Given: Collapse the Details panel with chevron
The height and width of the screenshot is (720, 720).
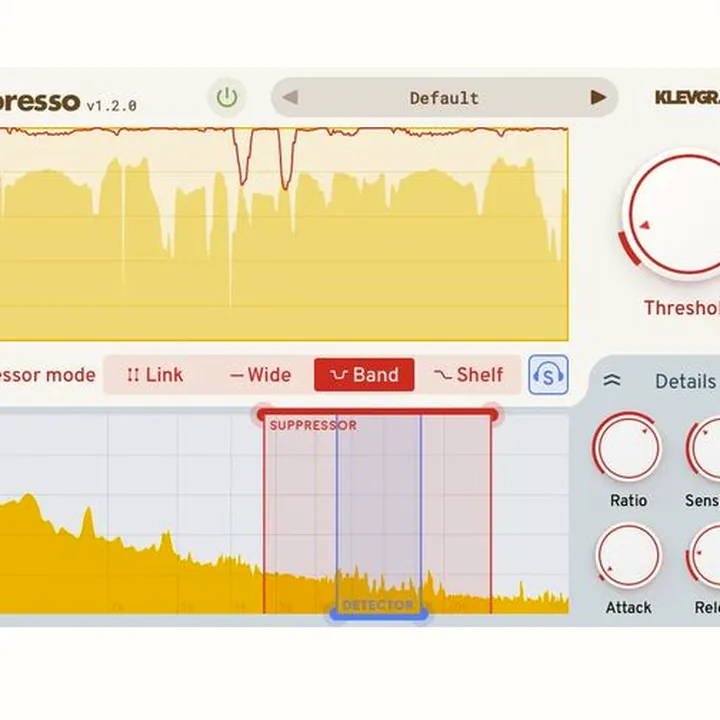Looking at the screenshot, I should point(612,380).
